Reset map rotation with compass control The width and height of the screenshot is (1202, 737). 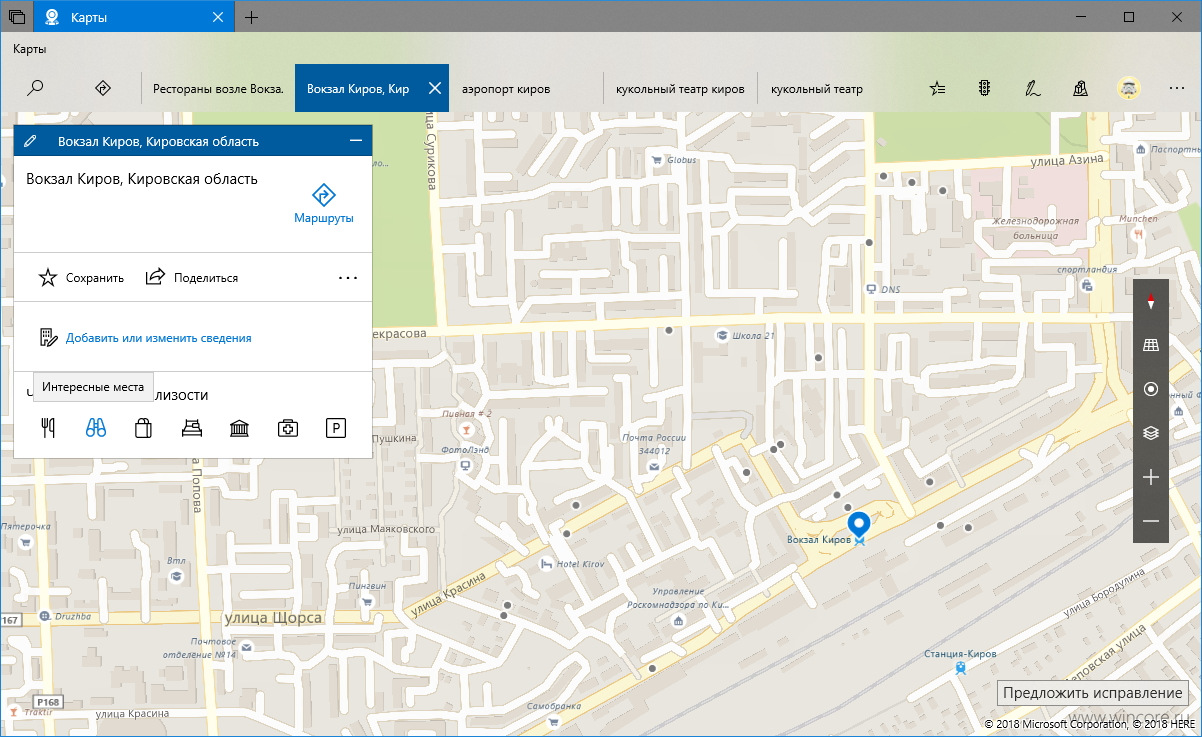pyautogui.click(x=1151, y=302)
